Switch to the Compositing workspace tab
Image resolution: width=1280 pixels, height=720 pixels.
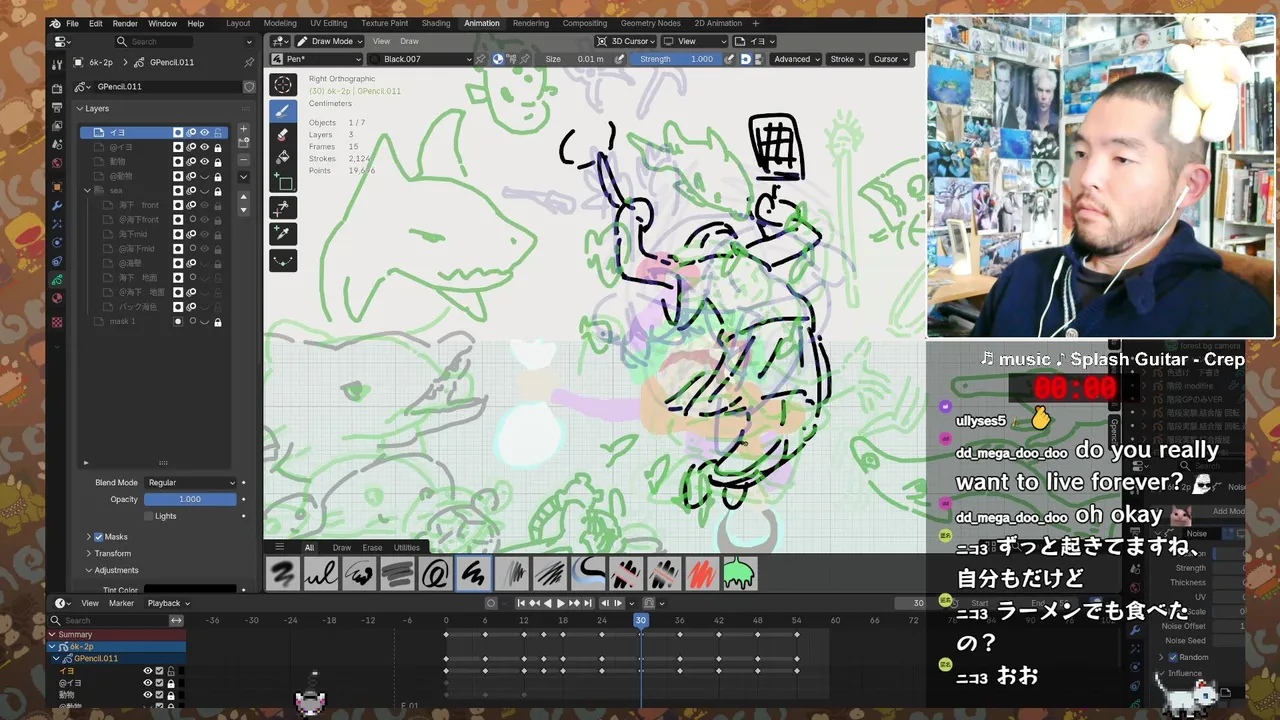584,23
